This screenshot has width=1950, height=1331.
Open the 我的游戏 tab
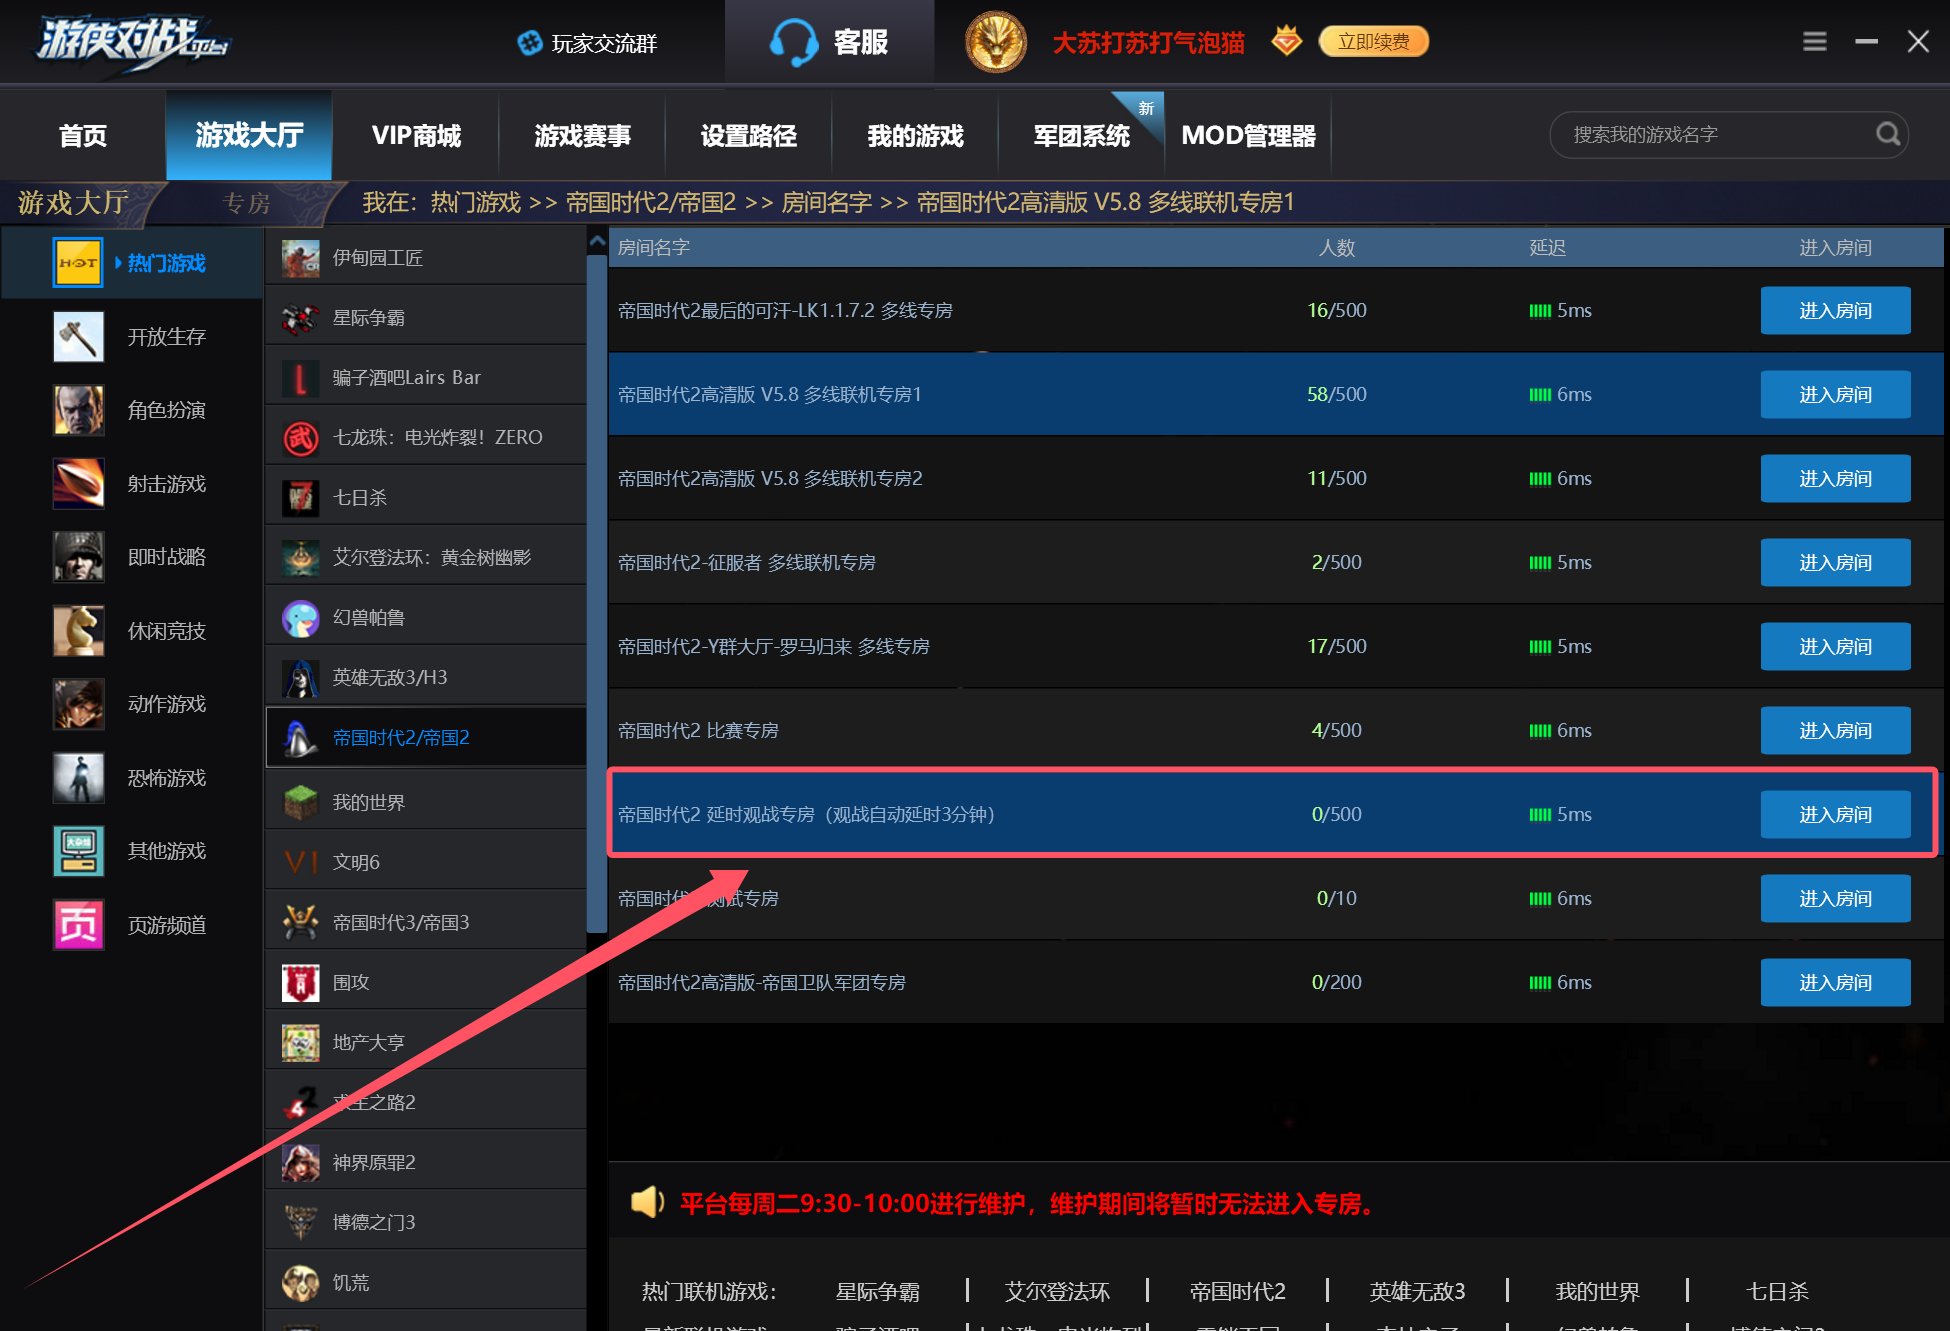coord(915,135)
